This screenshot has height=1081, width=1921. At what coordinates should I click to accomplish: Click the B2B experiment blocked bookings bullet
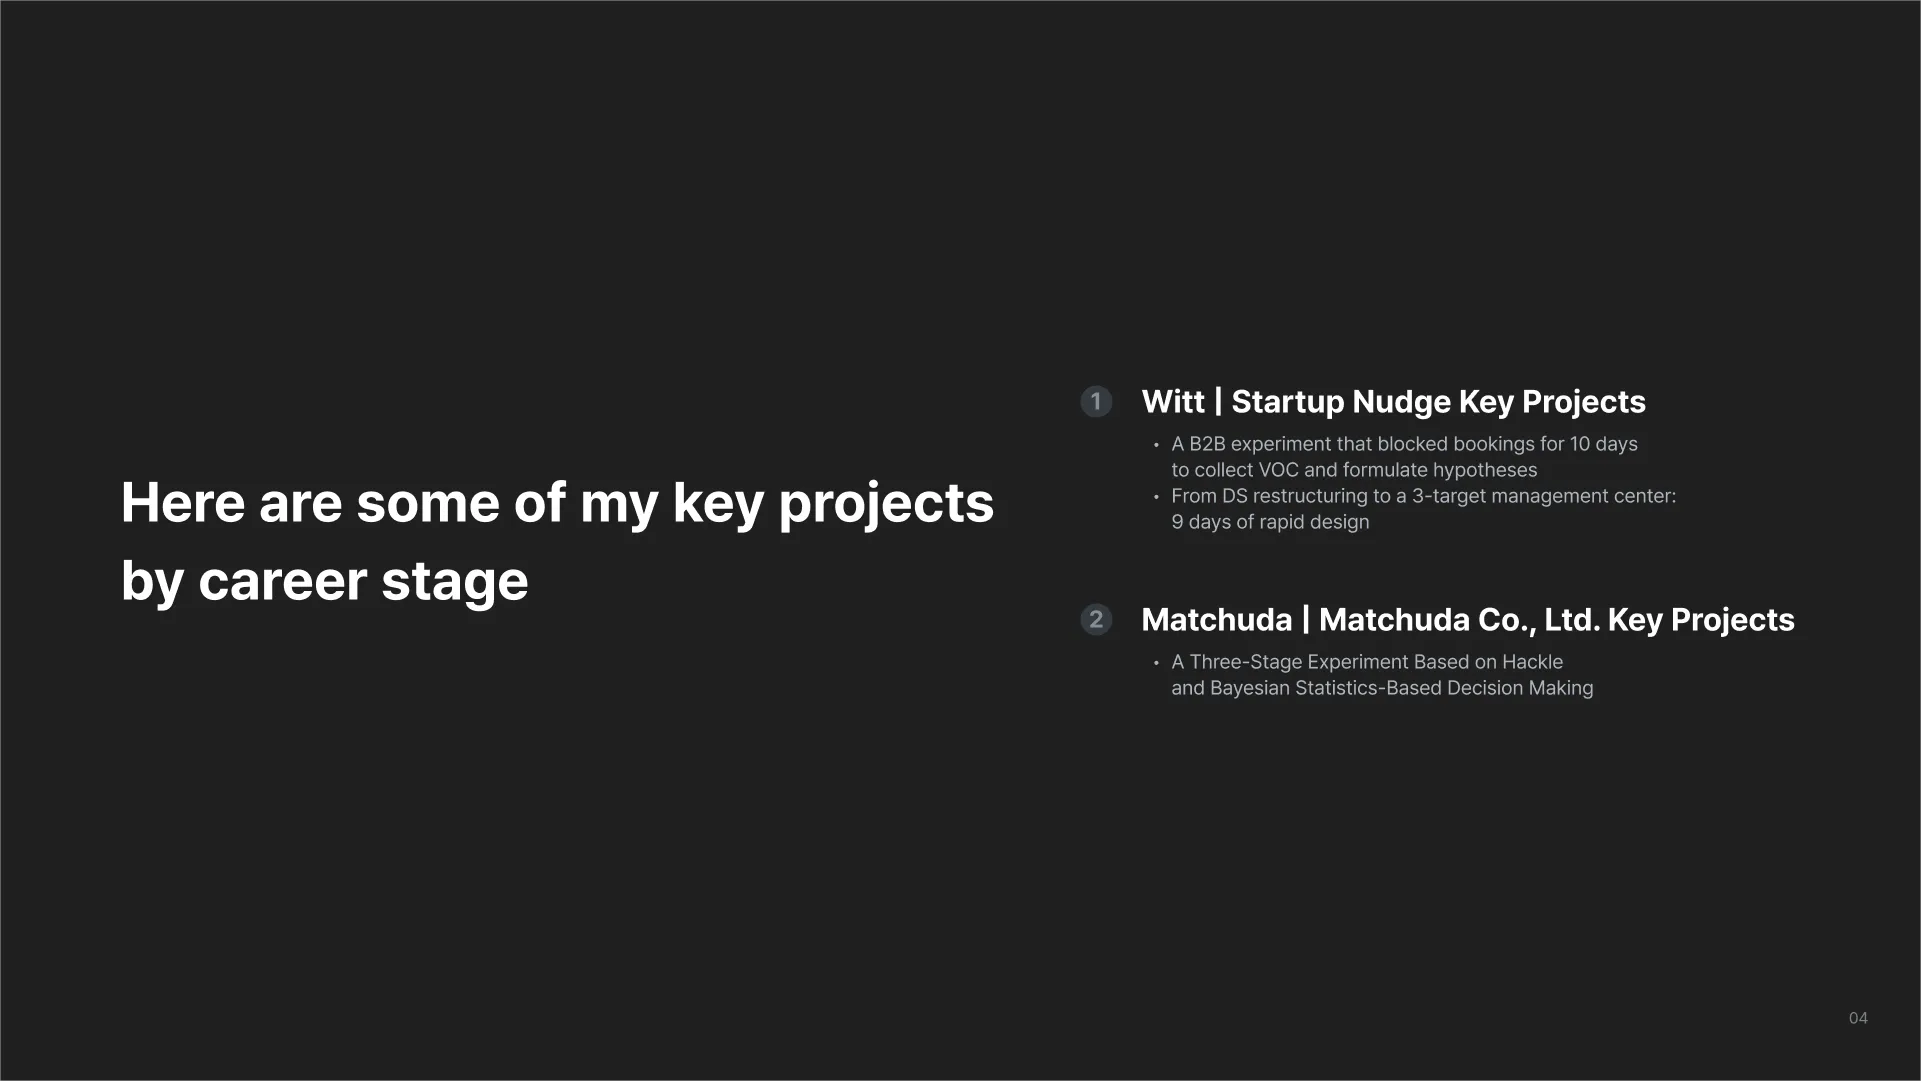pyautogui.click(x=1404, y=444)
